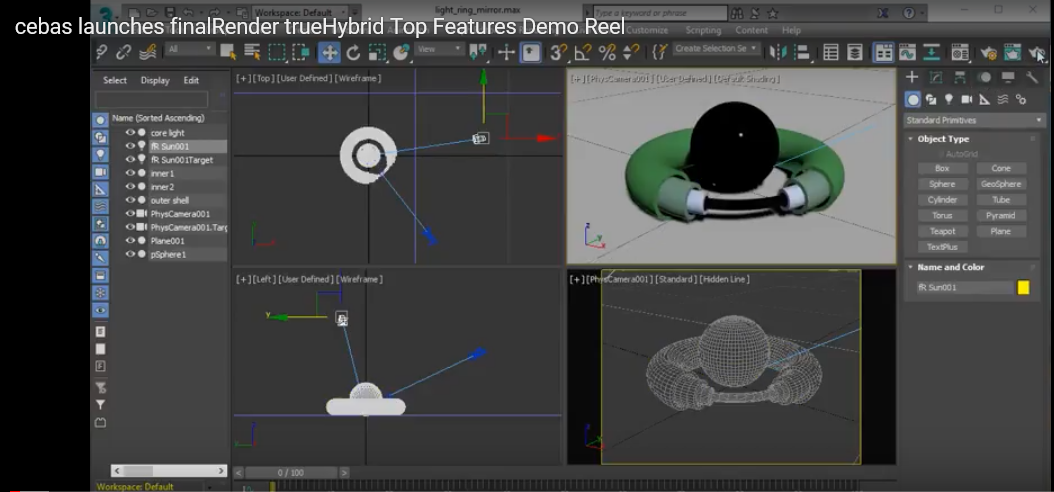Open the Schematic View icon
This screenshot has height=492, width=1054.
coord(931,52)
